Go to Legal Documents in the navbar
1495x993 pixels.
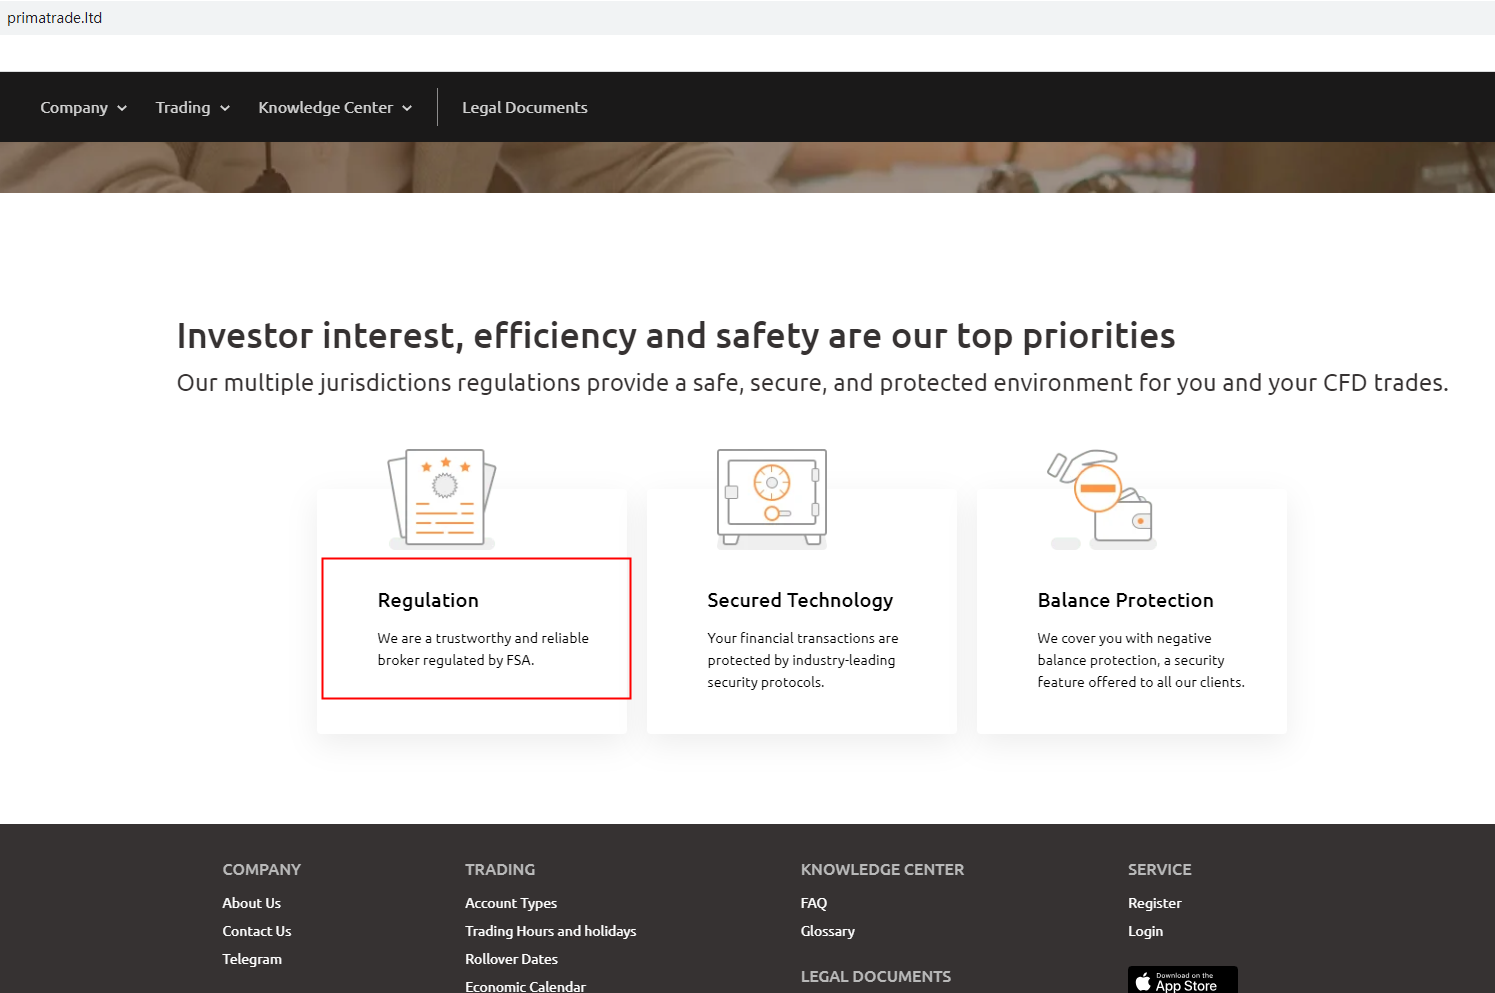[525, 107]
